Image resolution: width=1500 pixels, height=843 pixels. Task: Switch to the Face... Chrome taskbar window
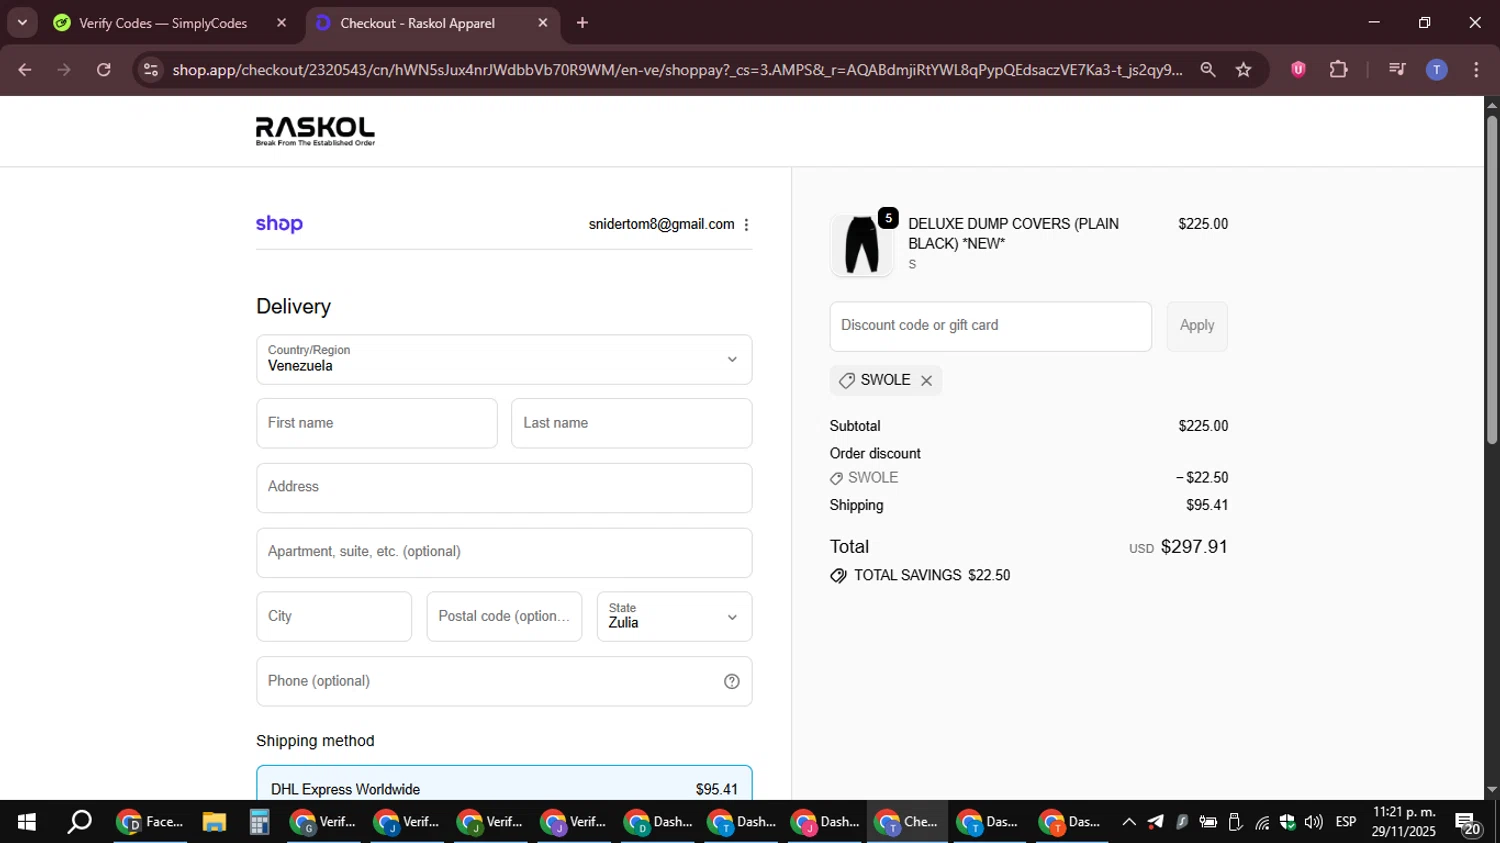click(151, 822)
